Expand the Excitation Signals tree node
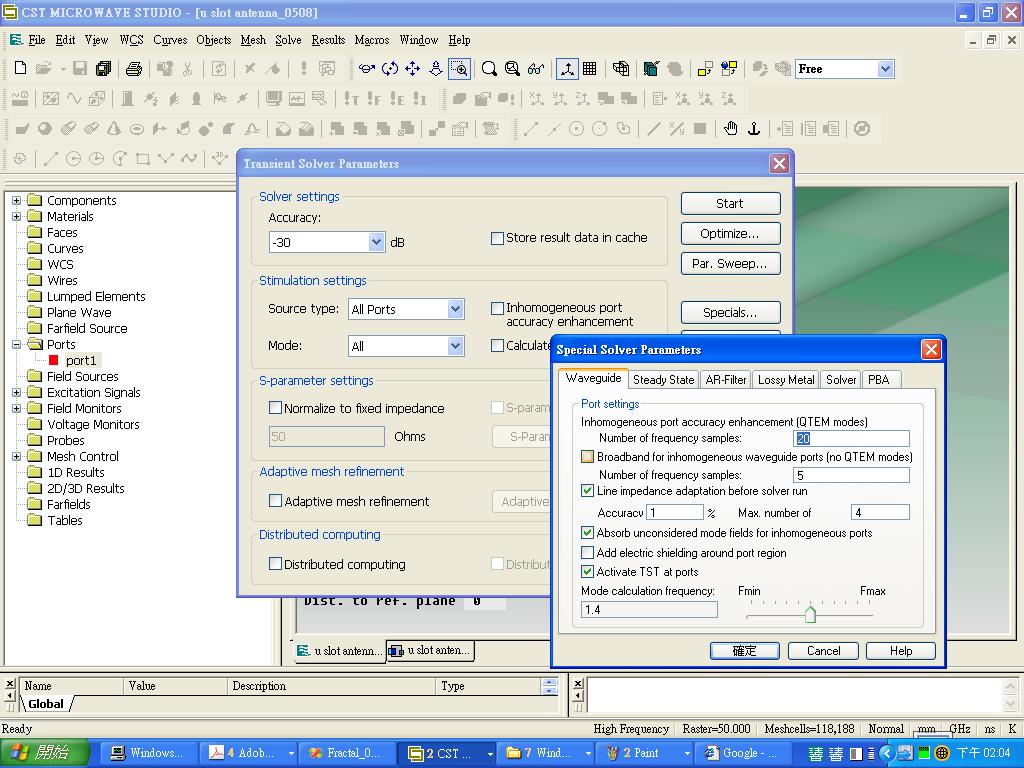1024x768 pixels. click(16, 392)
